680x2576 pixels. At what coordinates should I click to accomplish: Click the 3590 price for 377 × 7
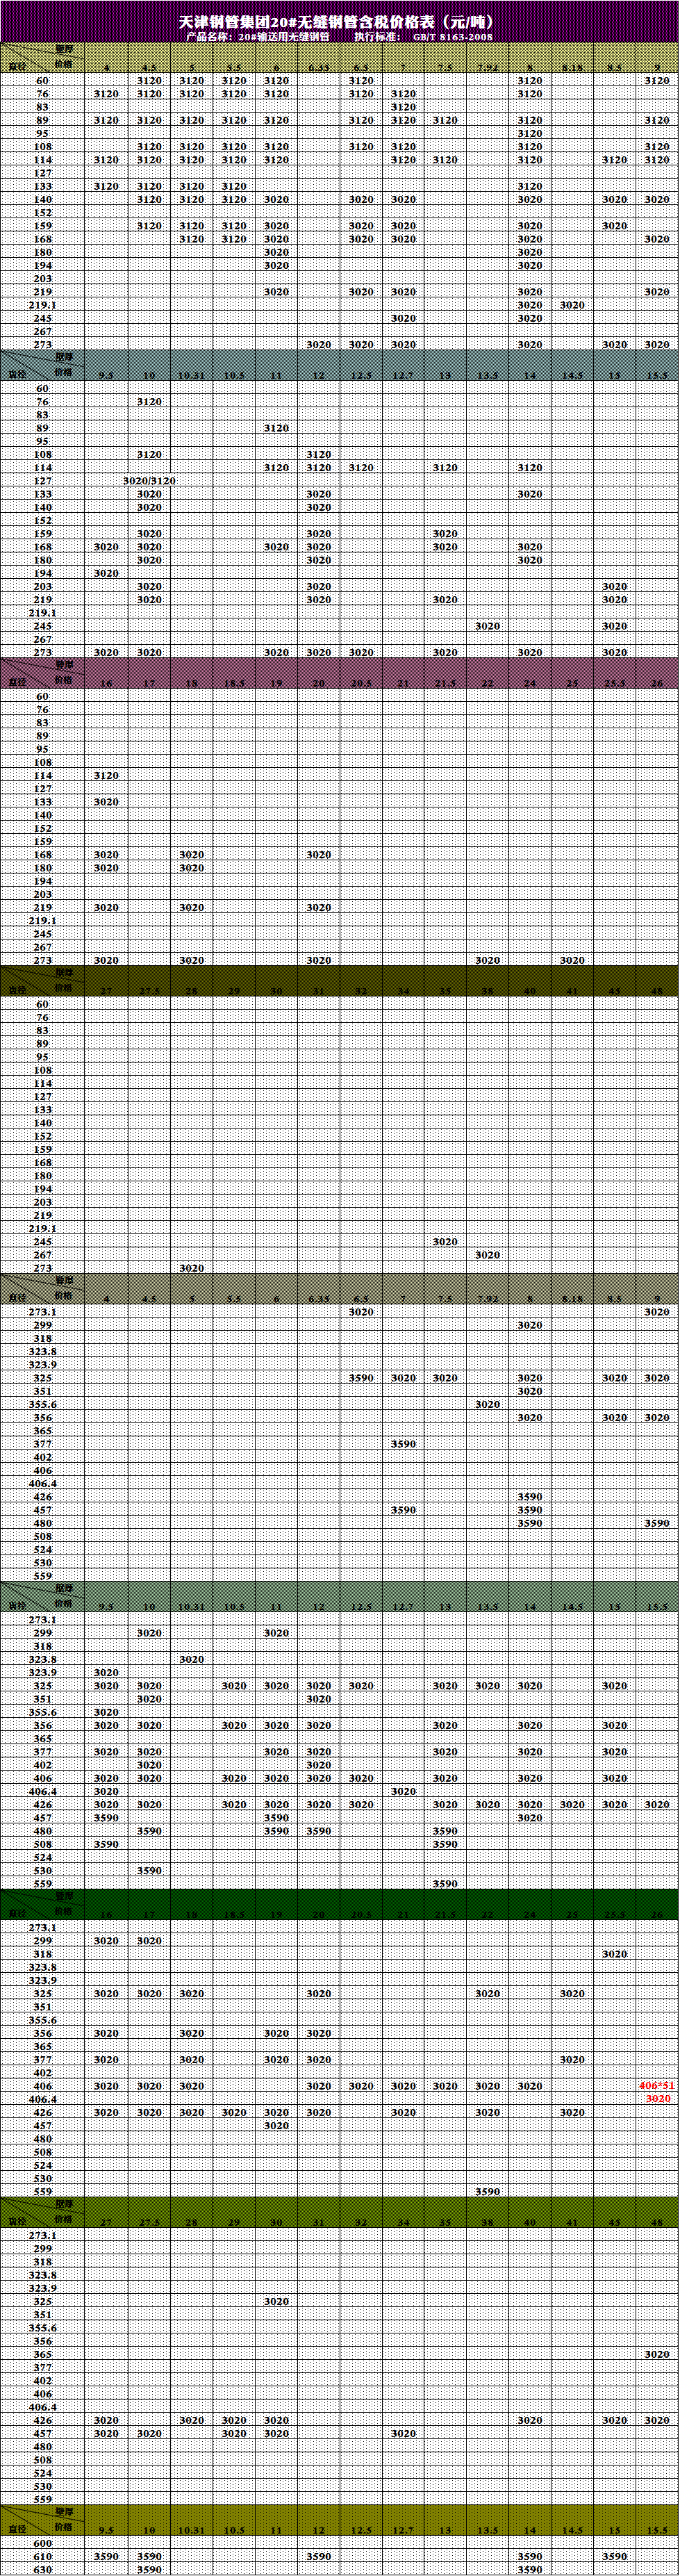pos(403,1444)
